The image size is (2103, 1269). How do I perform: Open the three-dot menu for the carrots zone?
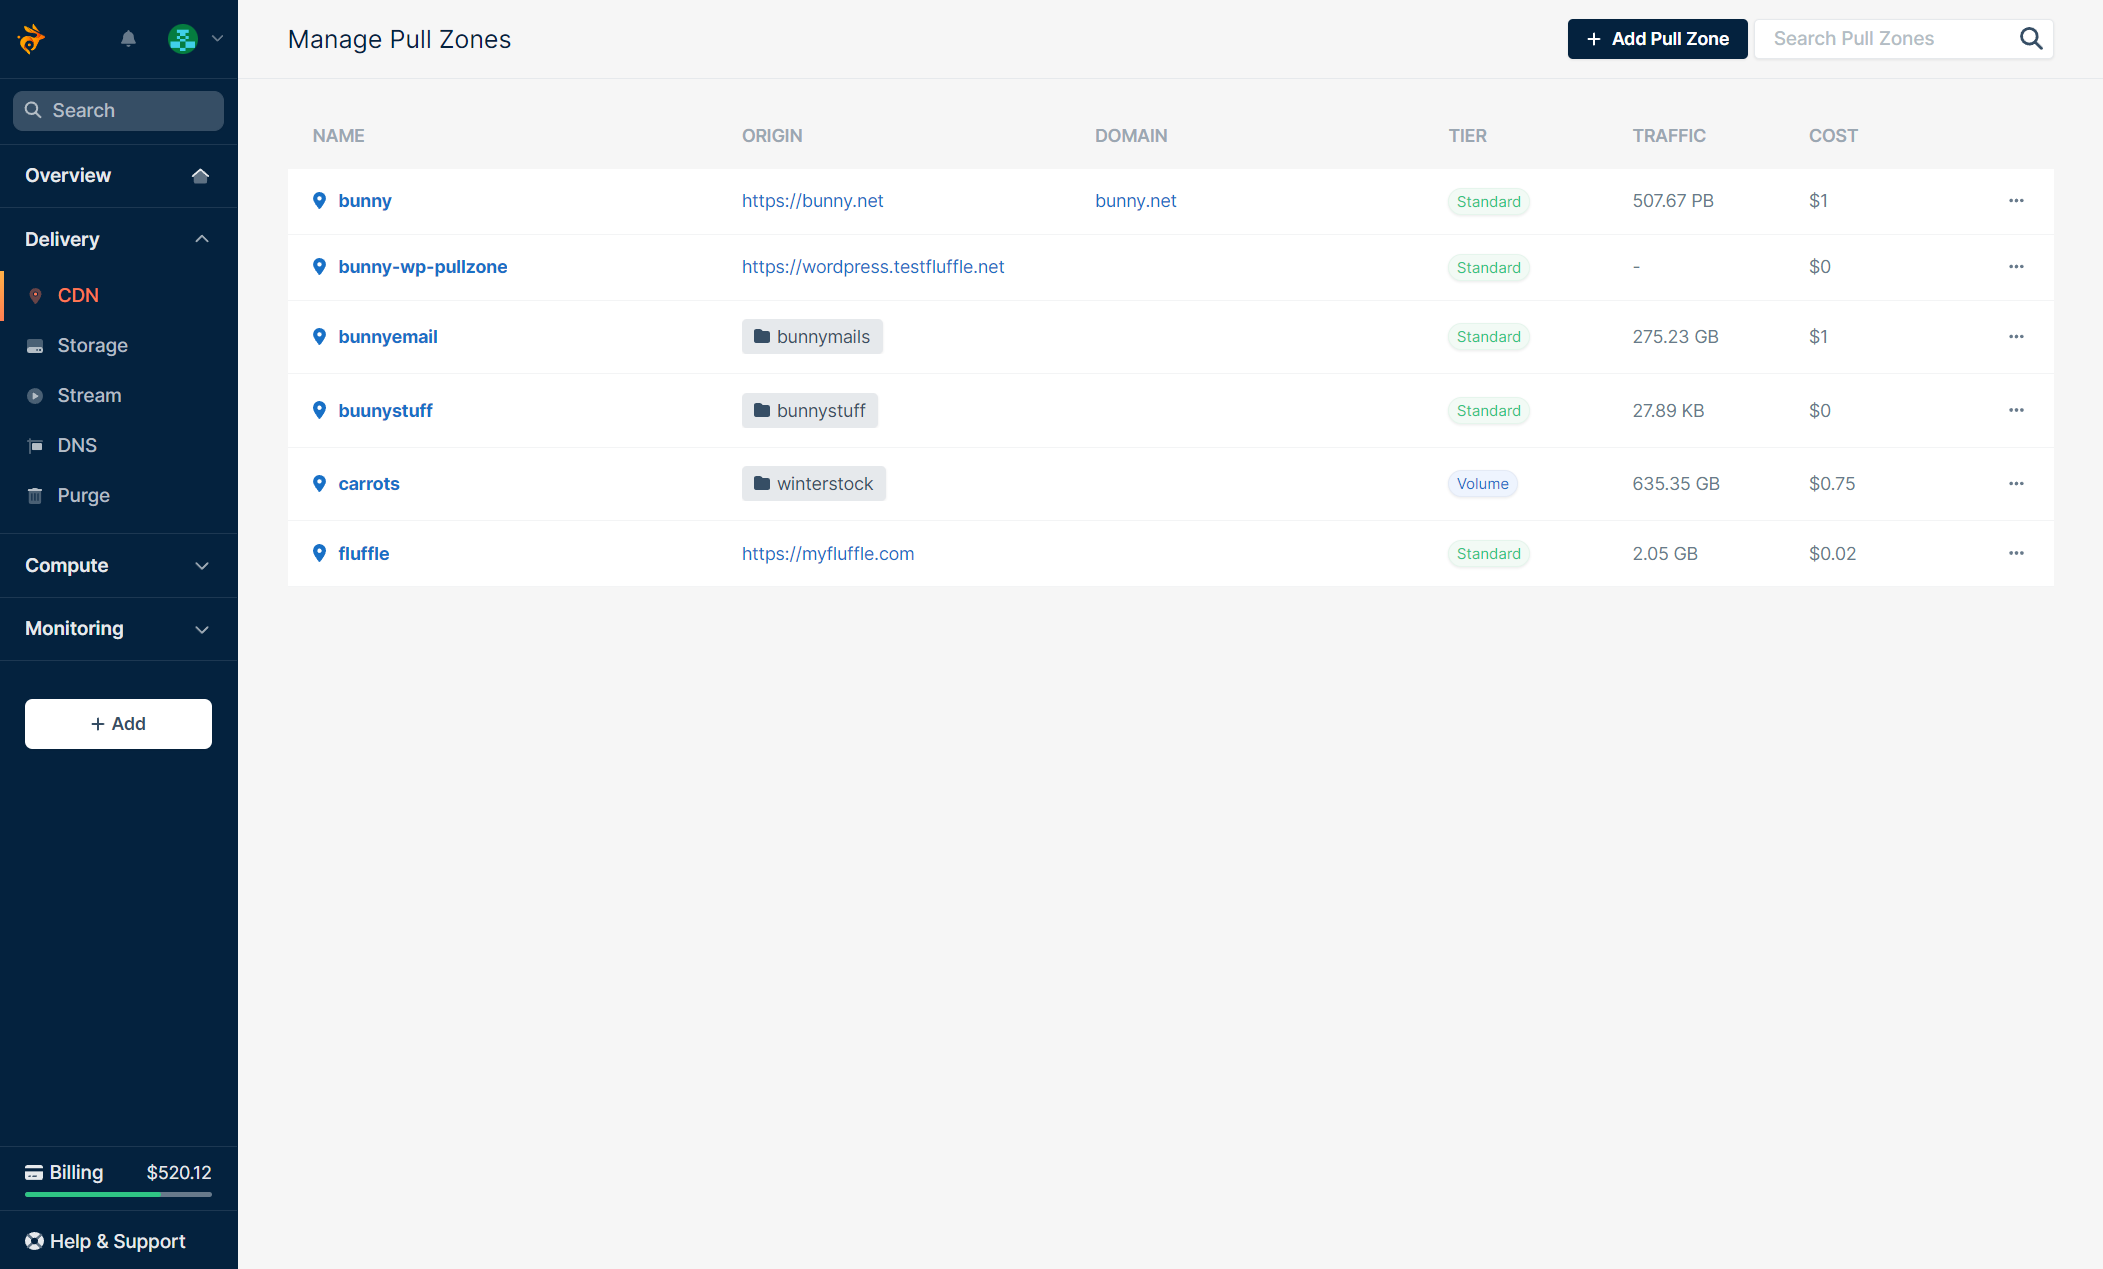tap(2016, 484)
